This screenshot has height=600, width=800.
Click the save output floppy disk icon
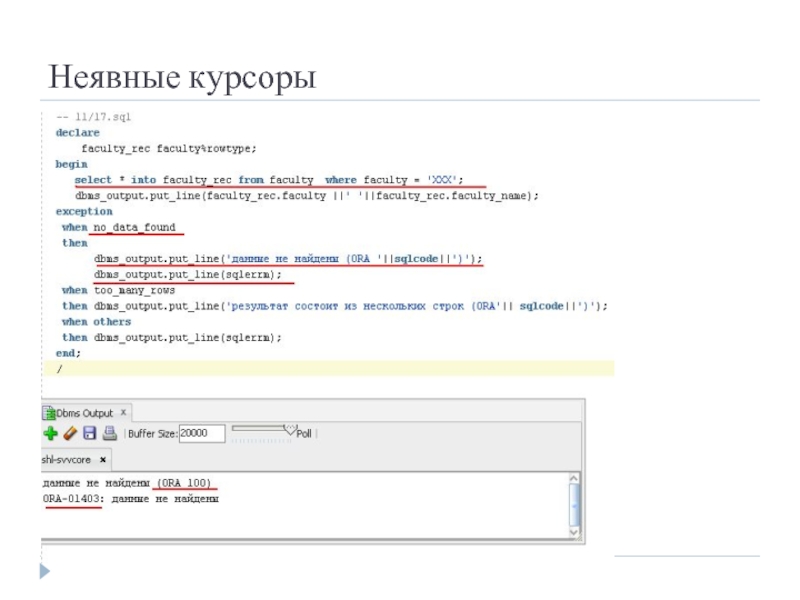(x=90, y=433)
